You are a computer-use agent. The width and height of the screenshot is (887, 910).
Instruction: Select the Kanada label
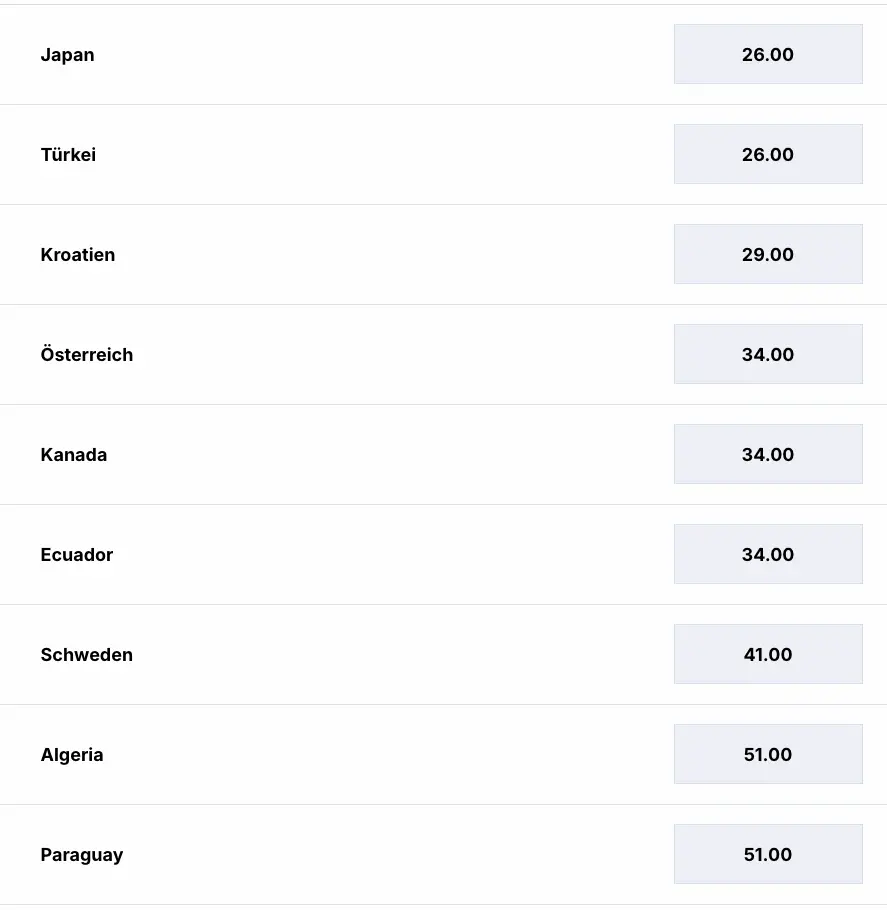click(x=73, y=455)
